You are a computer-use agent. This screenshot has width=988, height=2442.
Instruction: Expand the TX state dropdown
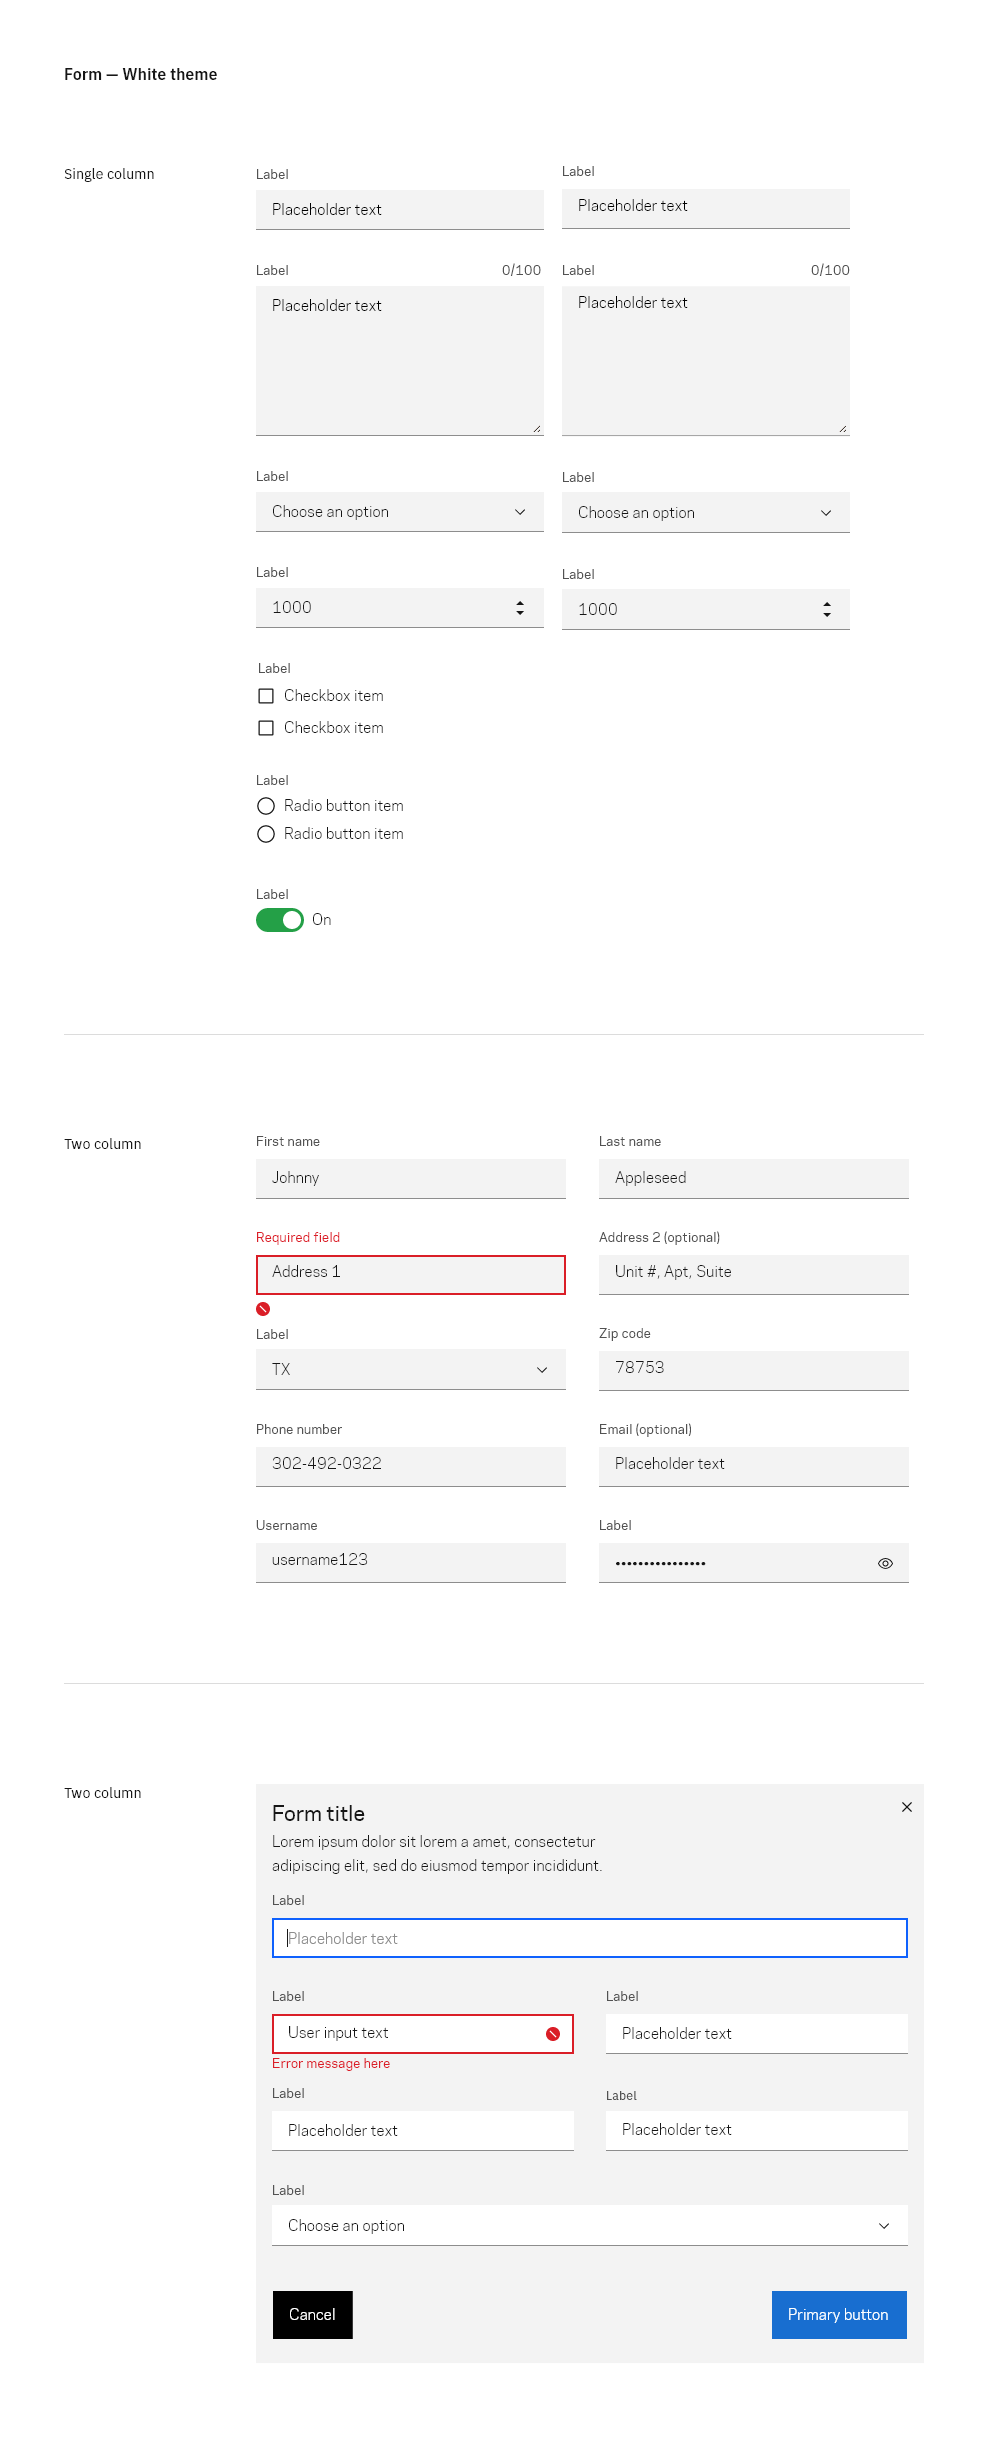click(x=411, y=1370)
